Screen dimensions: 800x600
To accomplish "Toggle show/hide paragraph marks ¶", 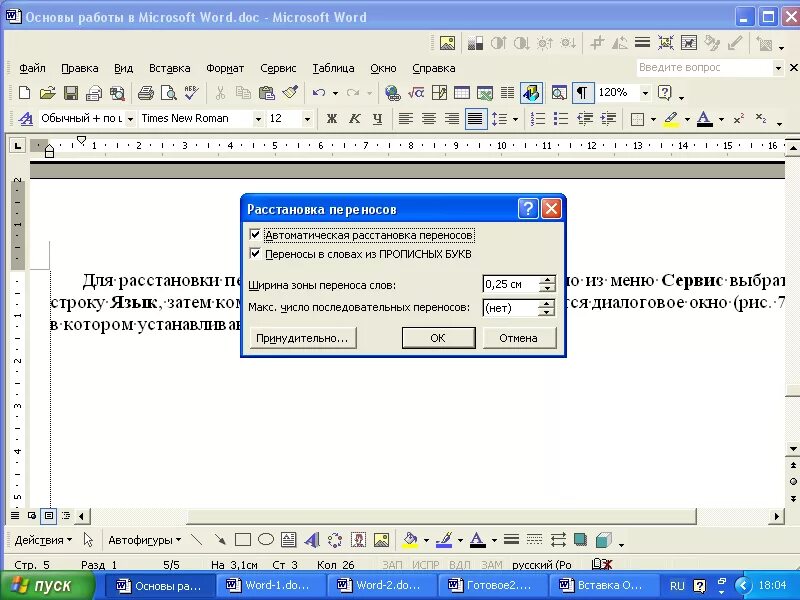I will coord(582,93).
